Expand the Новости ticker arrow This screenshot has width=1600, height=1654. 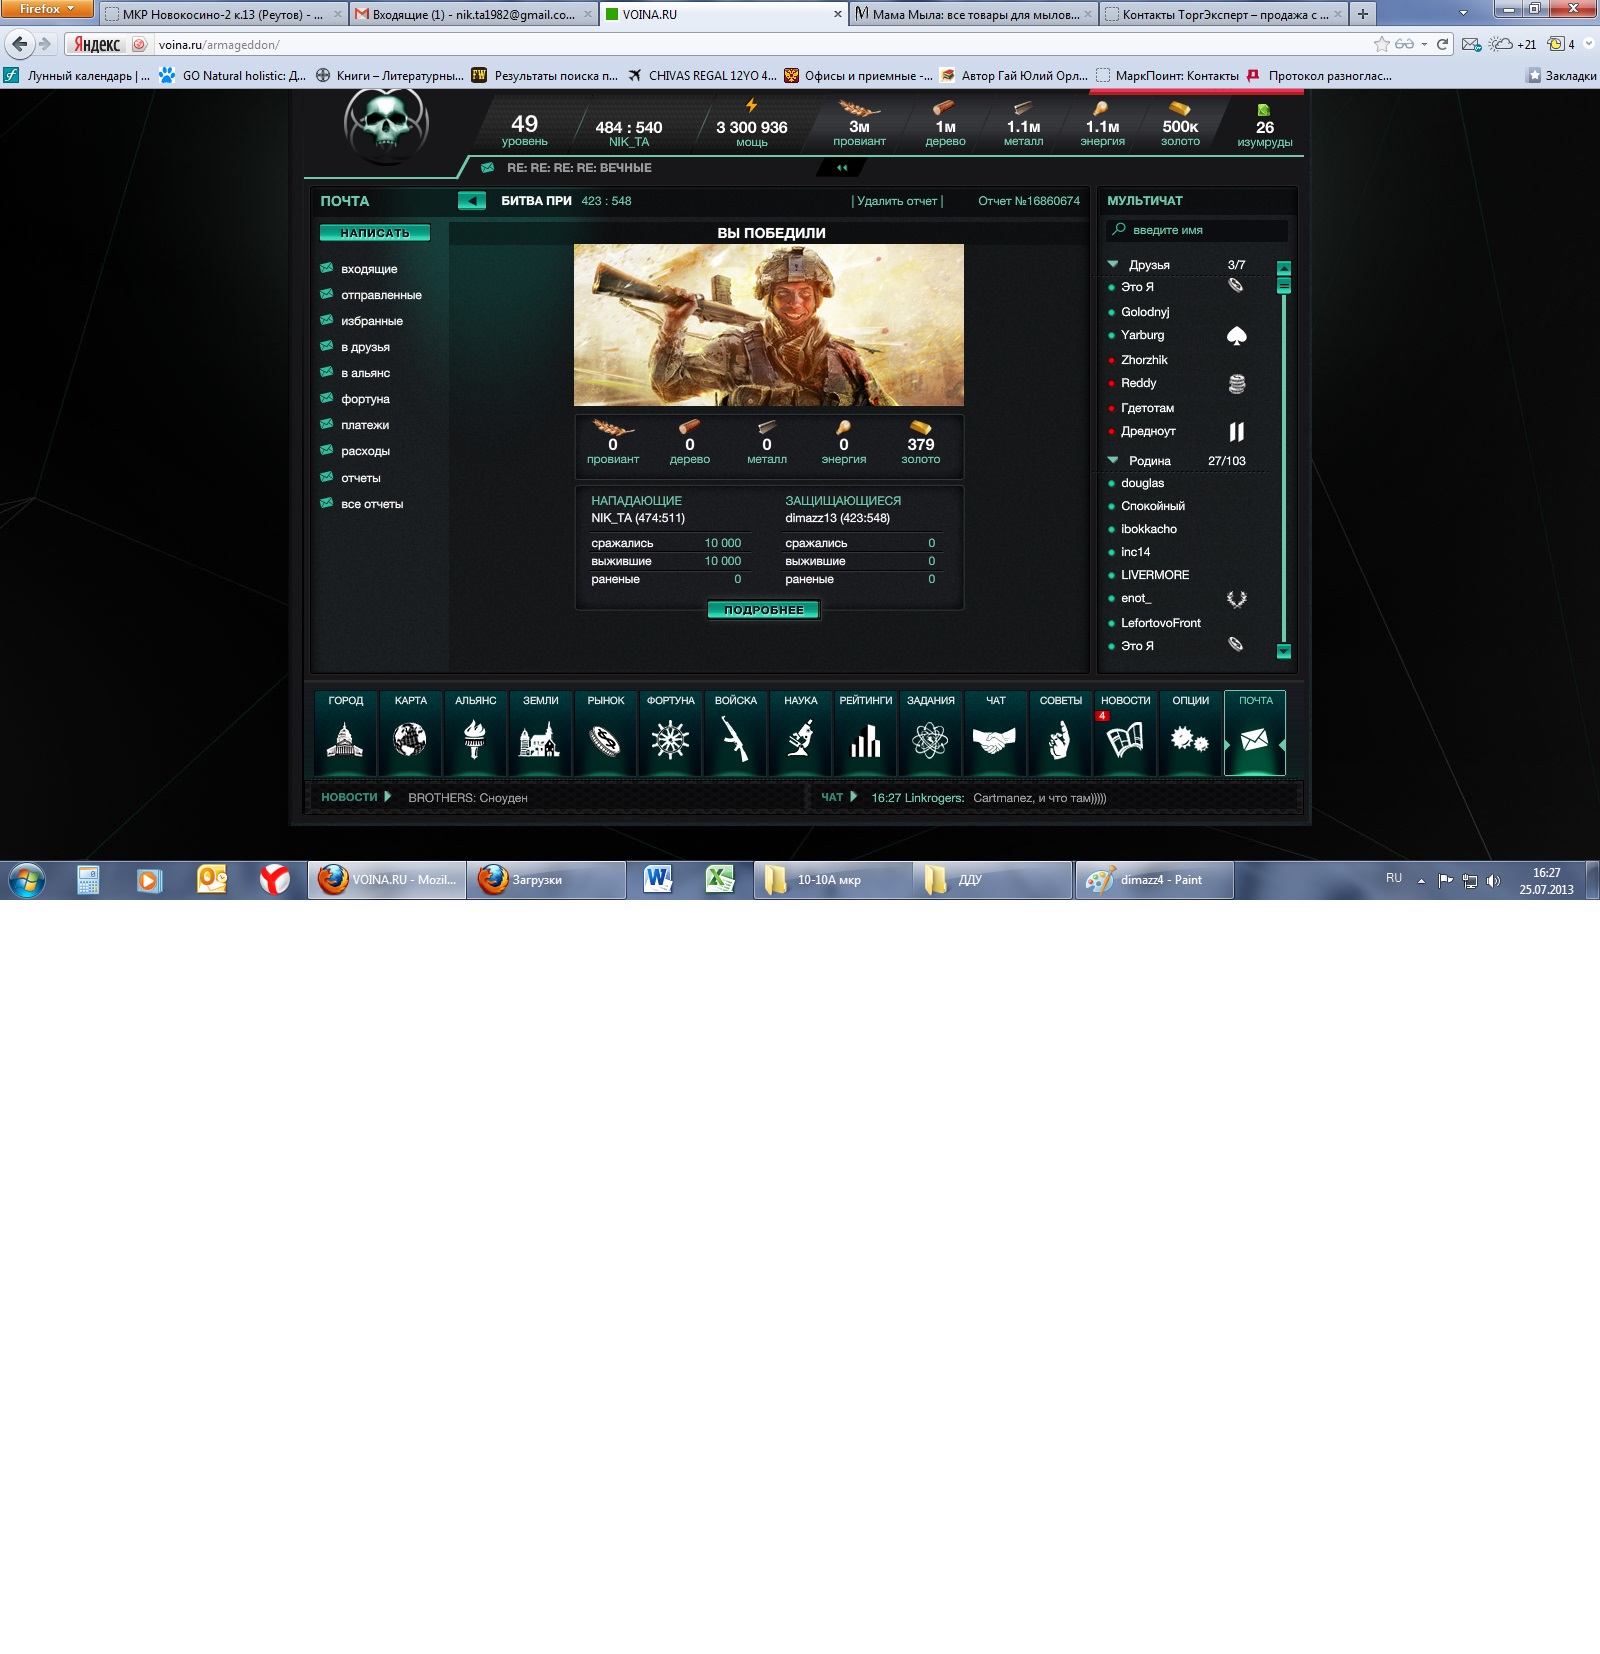click(x=388, y=797)
